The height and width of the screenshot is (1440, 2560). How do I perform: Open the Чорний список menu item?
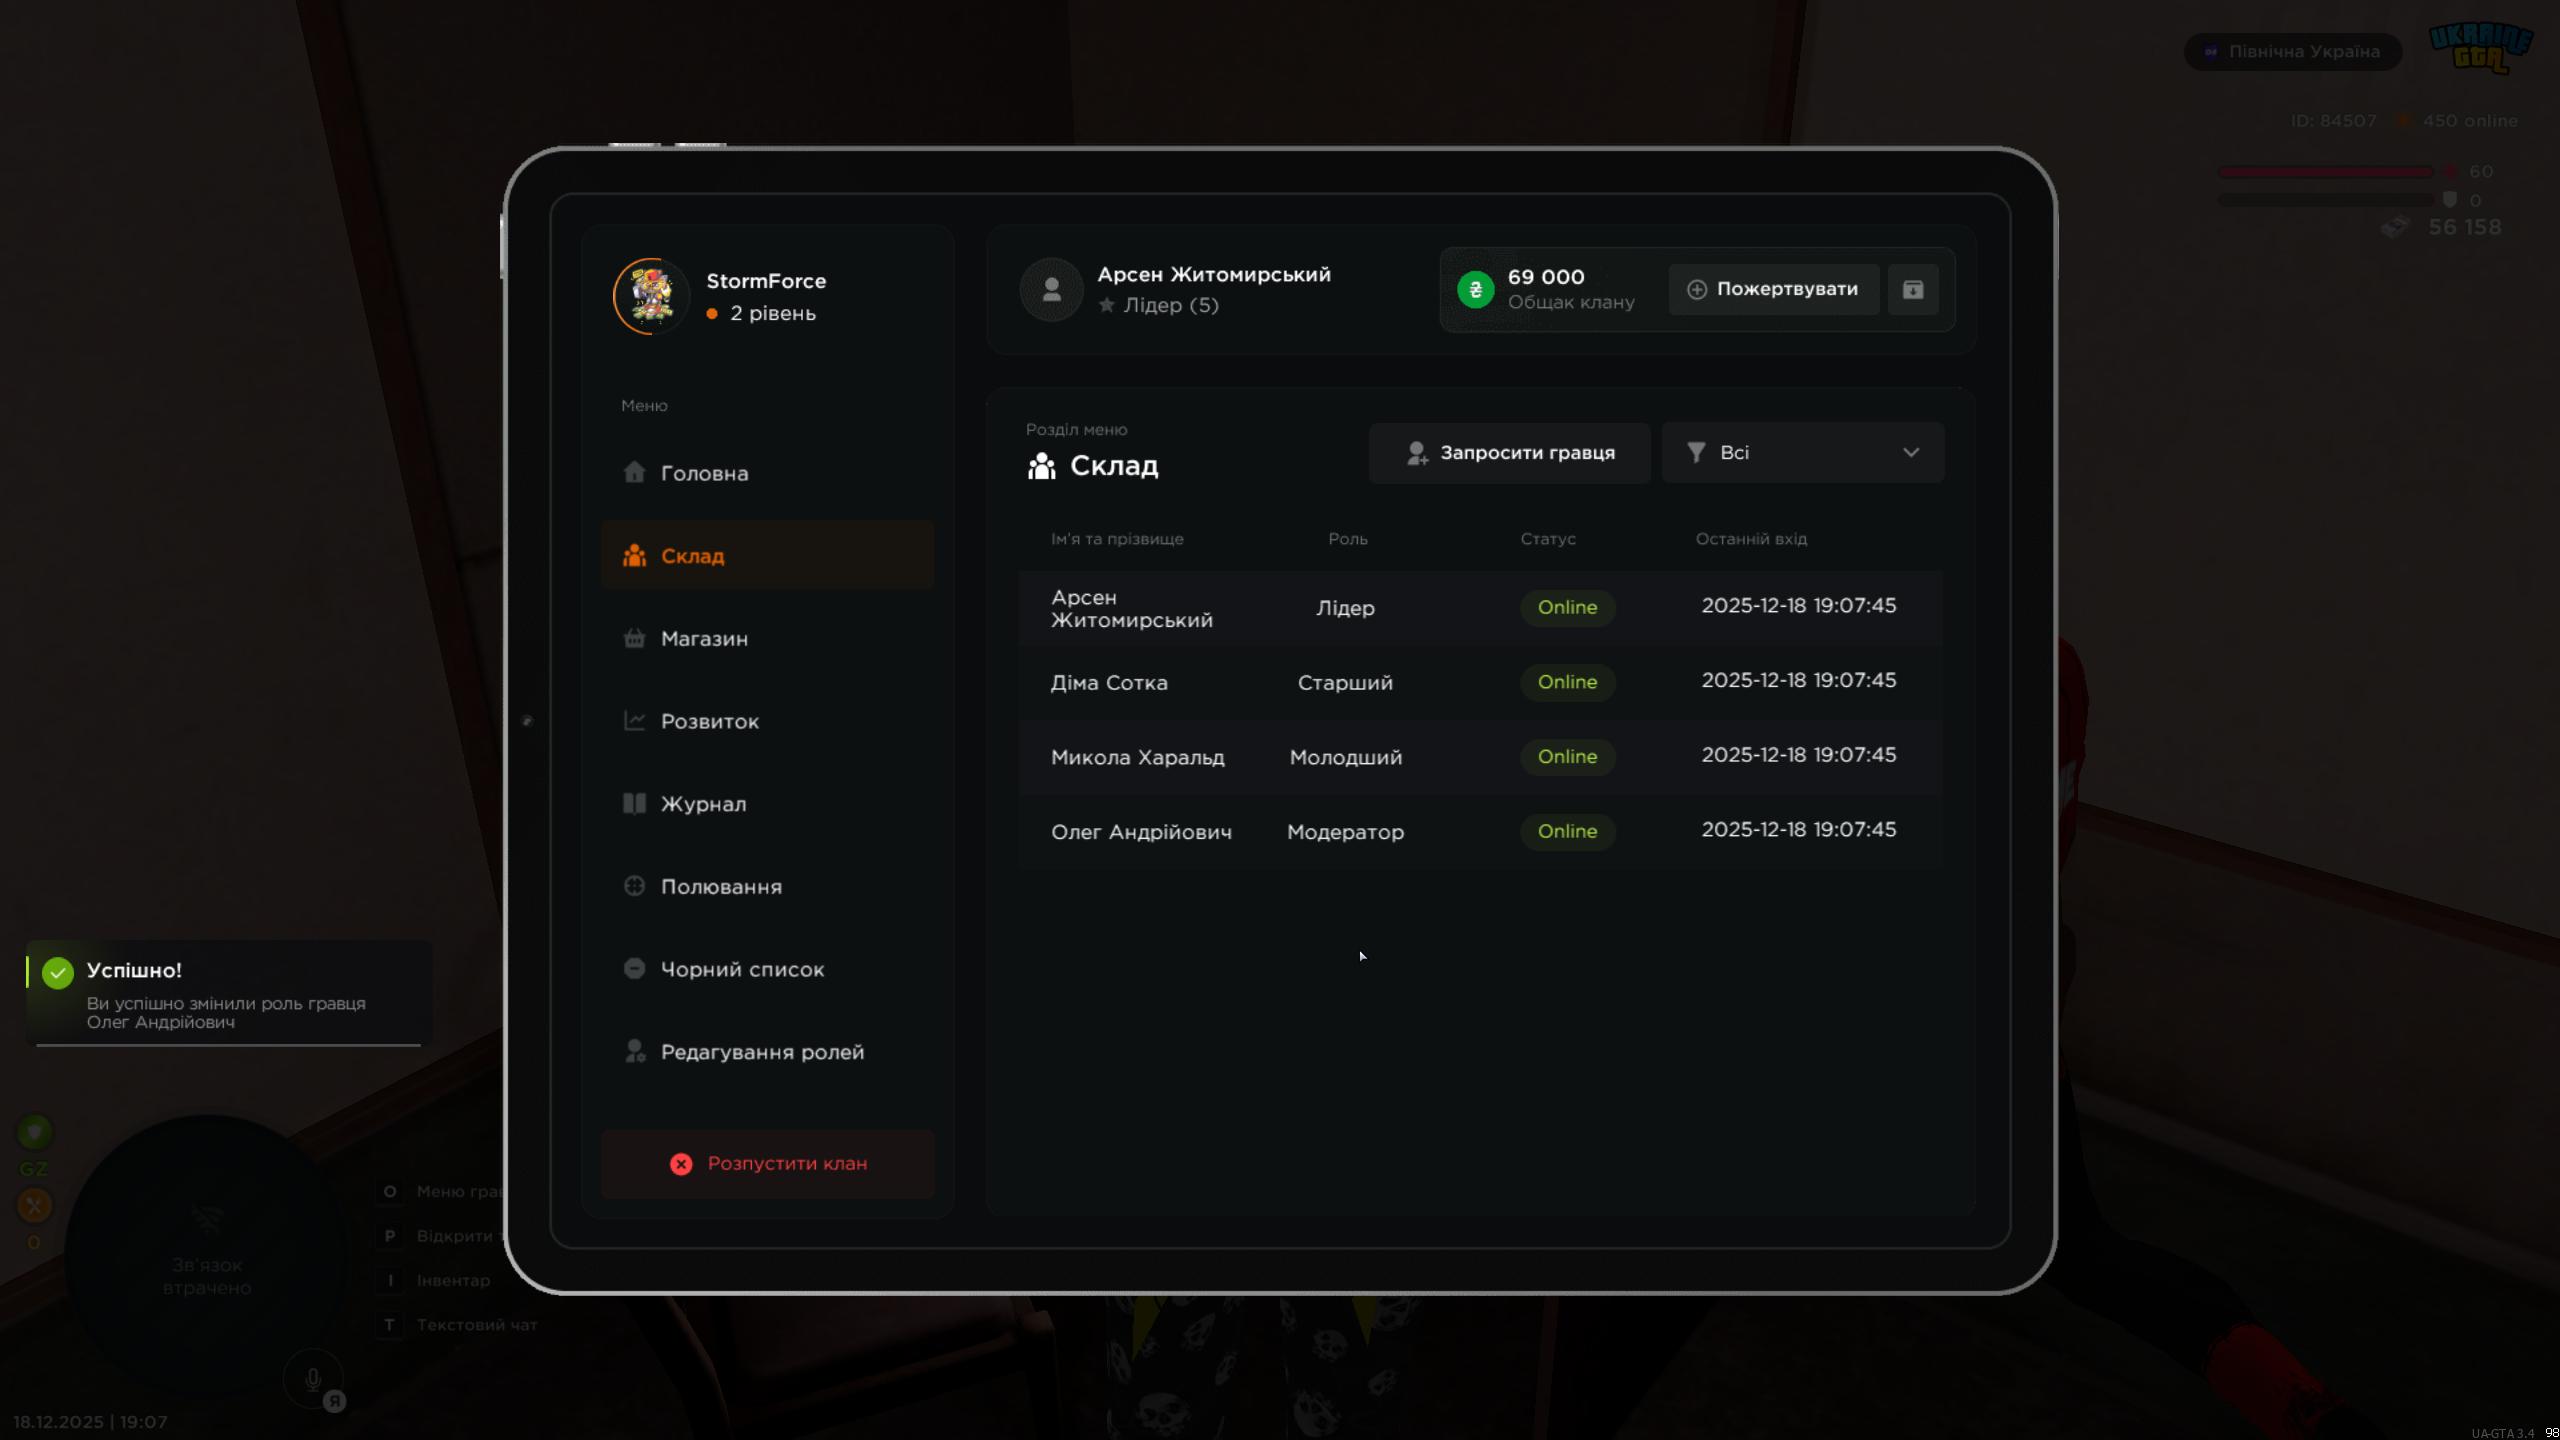pyautogui.click(x=742, y=969)
